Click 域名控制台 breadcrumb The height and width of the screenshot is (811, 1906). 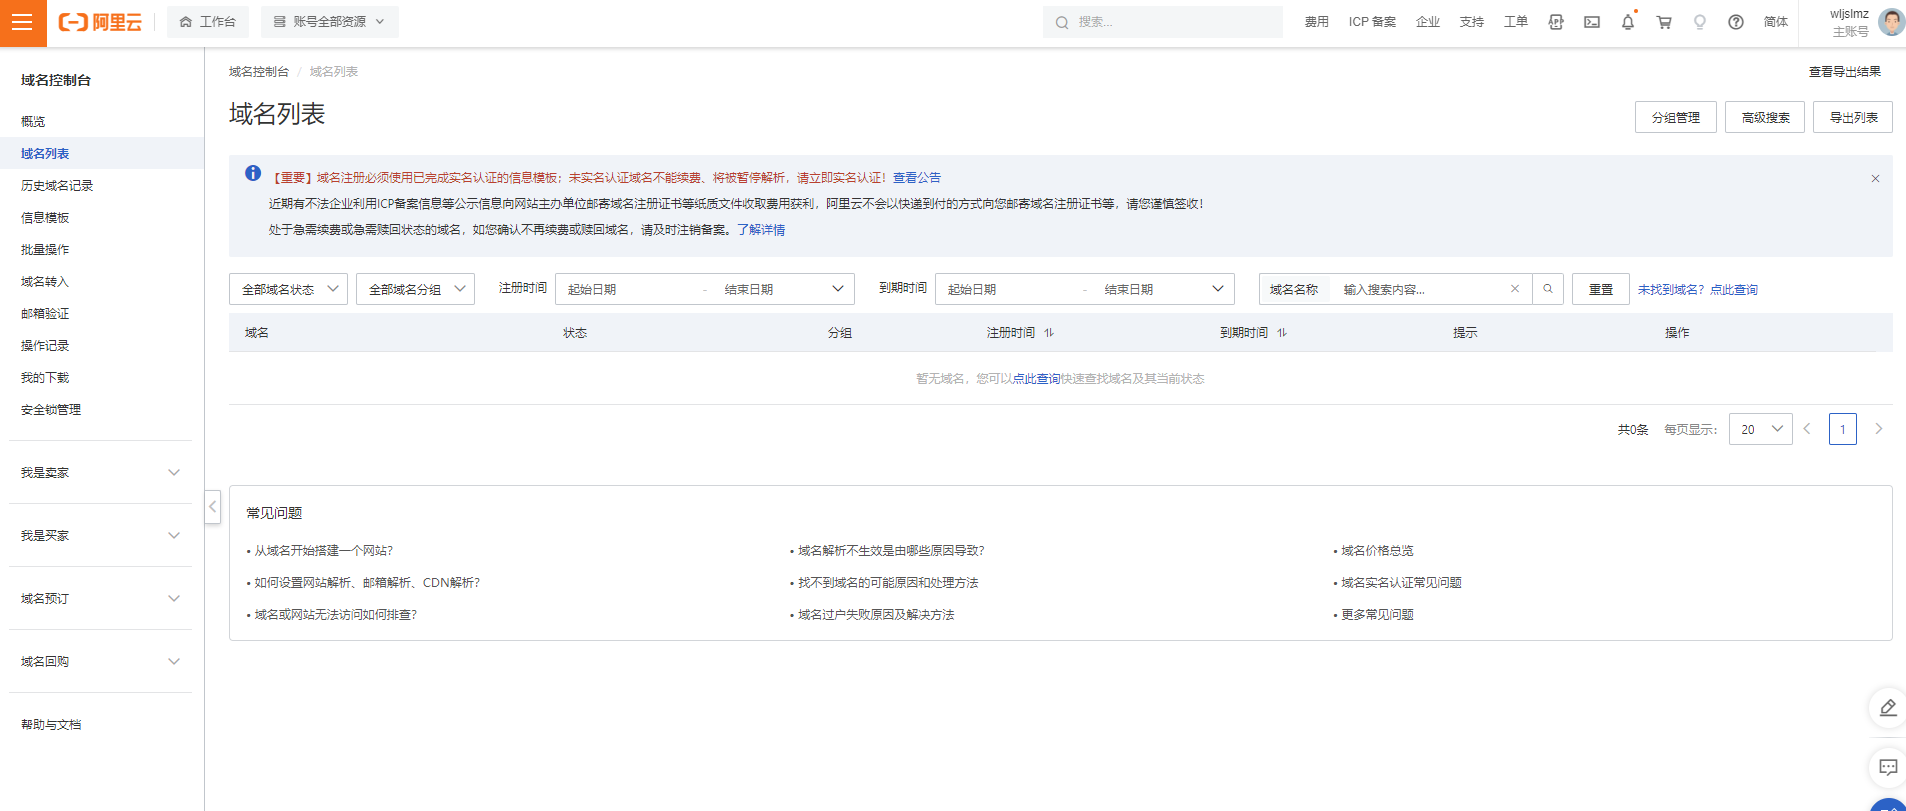259,71
